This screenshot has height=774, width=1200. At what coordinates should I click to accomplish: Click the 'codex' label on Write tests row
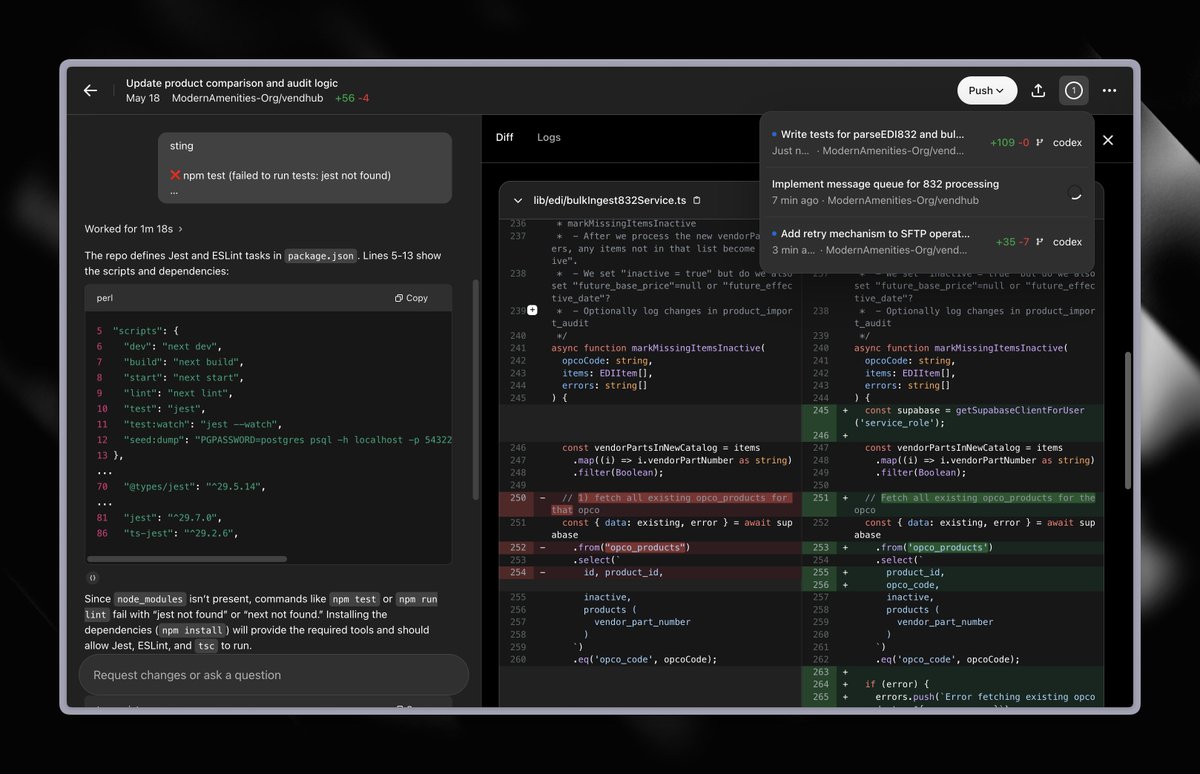click(1067, 142)
